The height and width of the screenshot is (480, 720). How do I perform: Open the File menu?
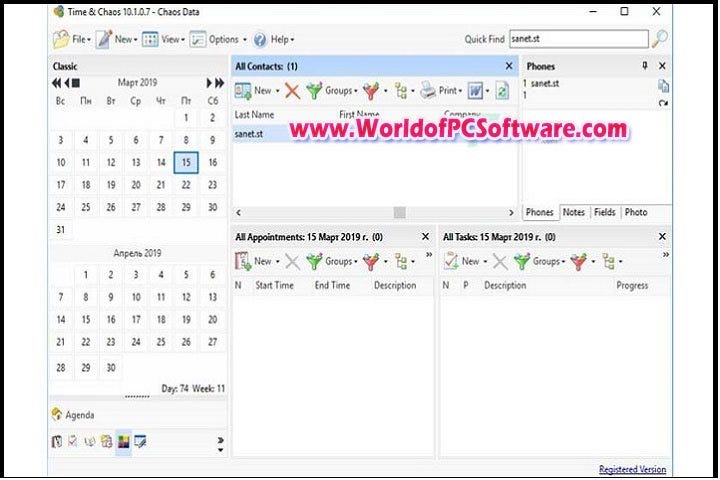click(x=72, y=40)
